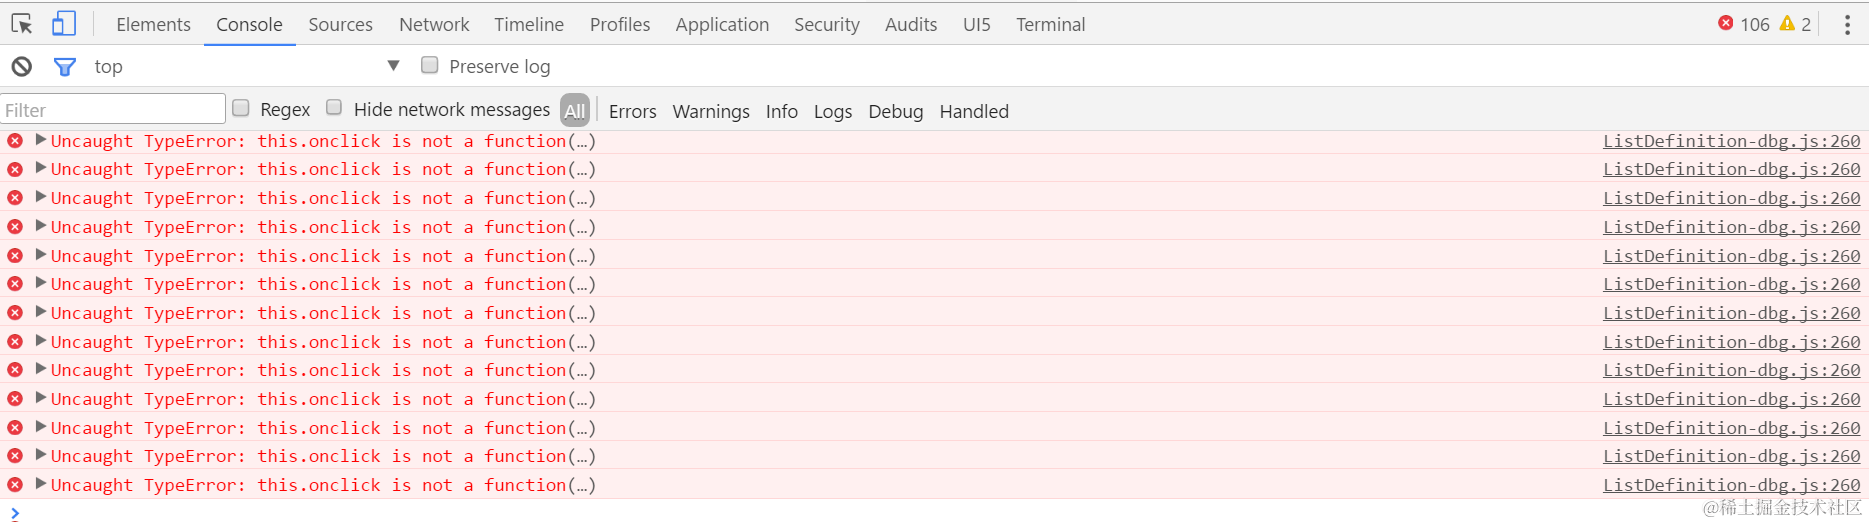Filter console by Logs

click(833, 111)
